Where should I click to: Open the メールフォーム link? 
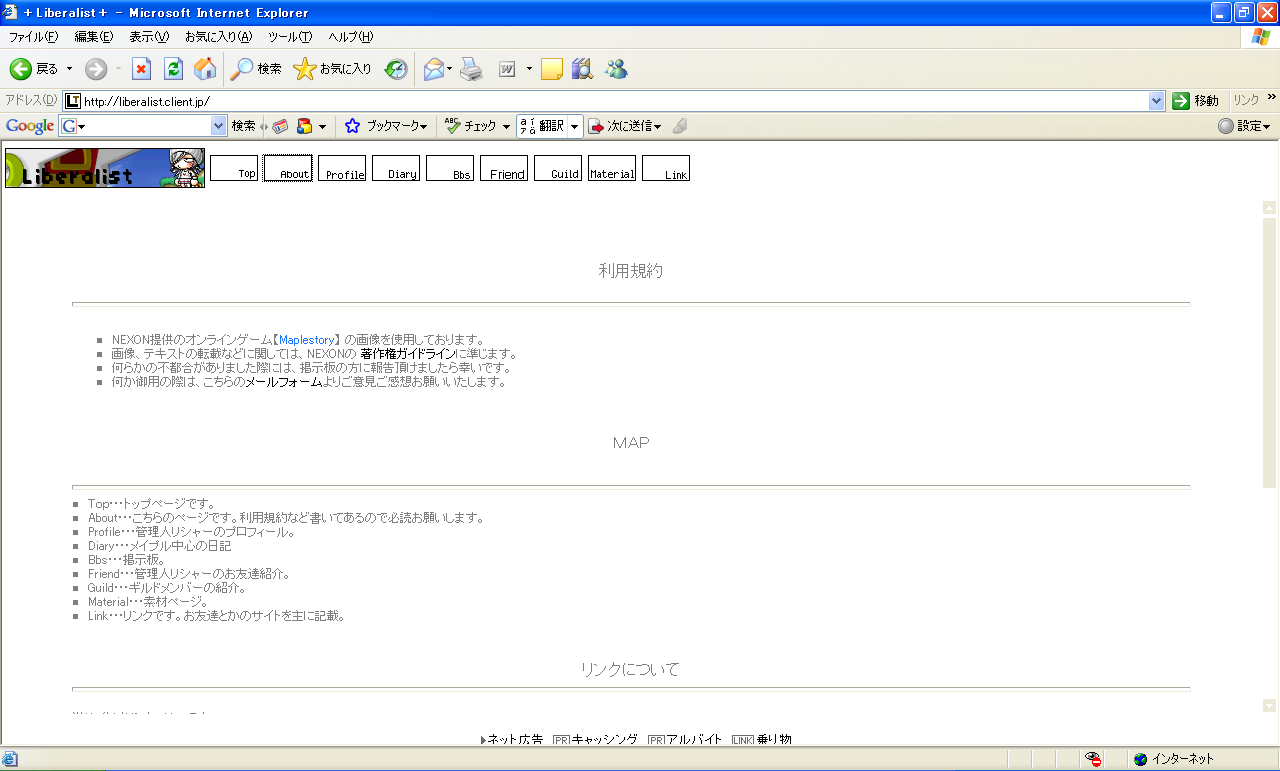pos(284,382)
